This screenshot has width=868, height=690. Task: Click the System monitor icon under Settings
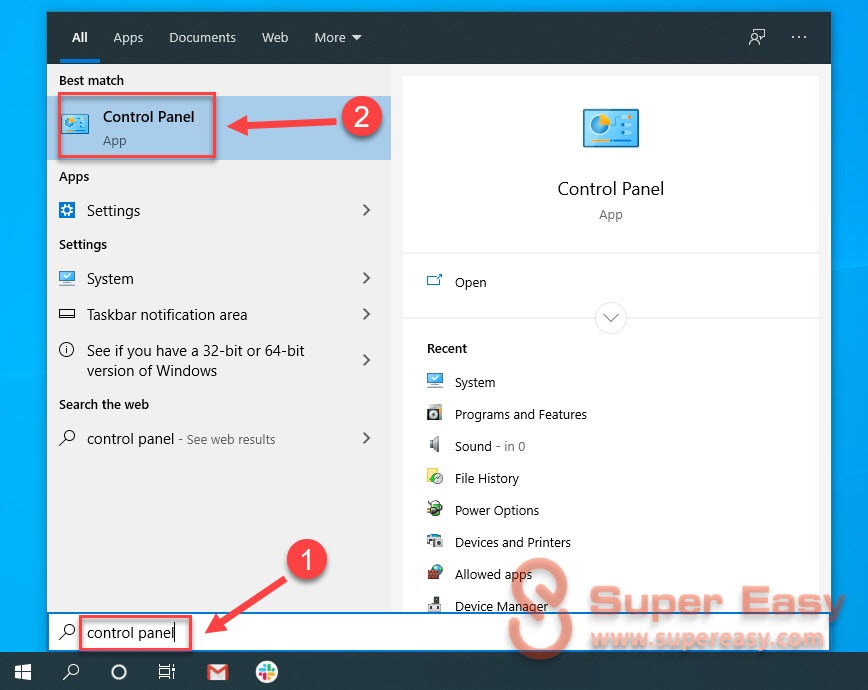pos(67,278)
